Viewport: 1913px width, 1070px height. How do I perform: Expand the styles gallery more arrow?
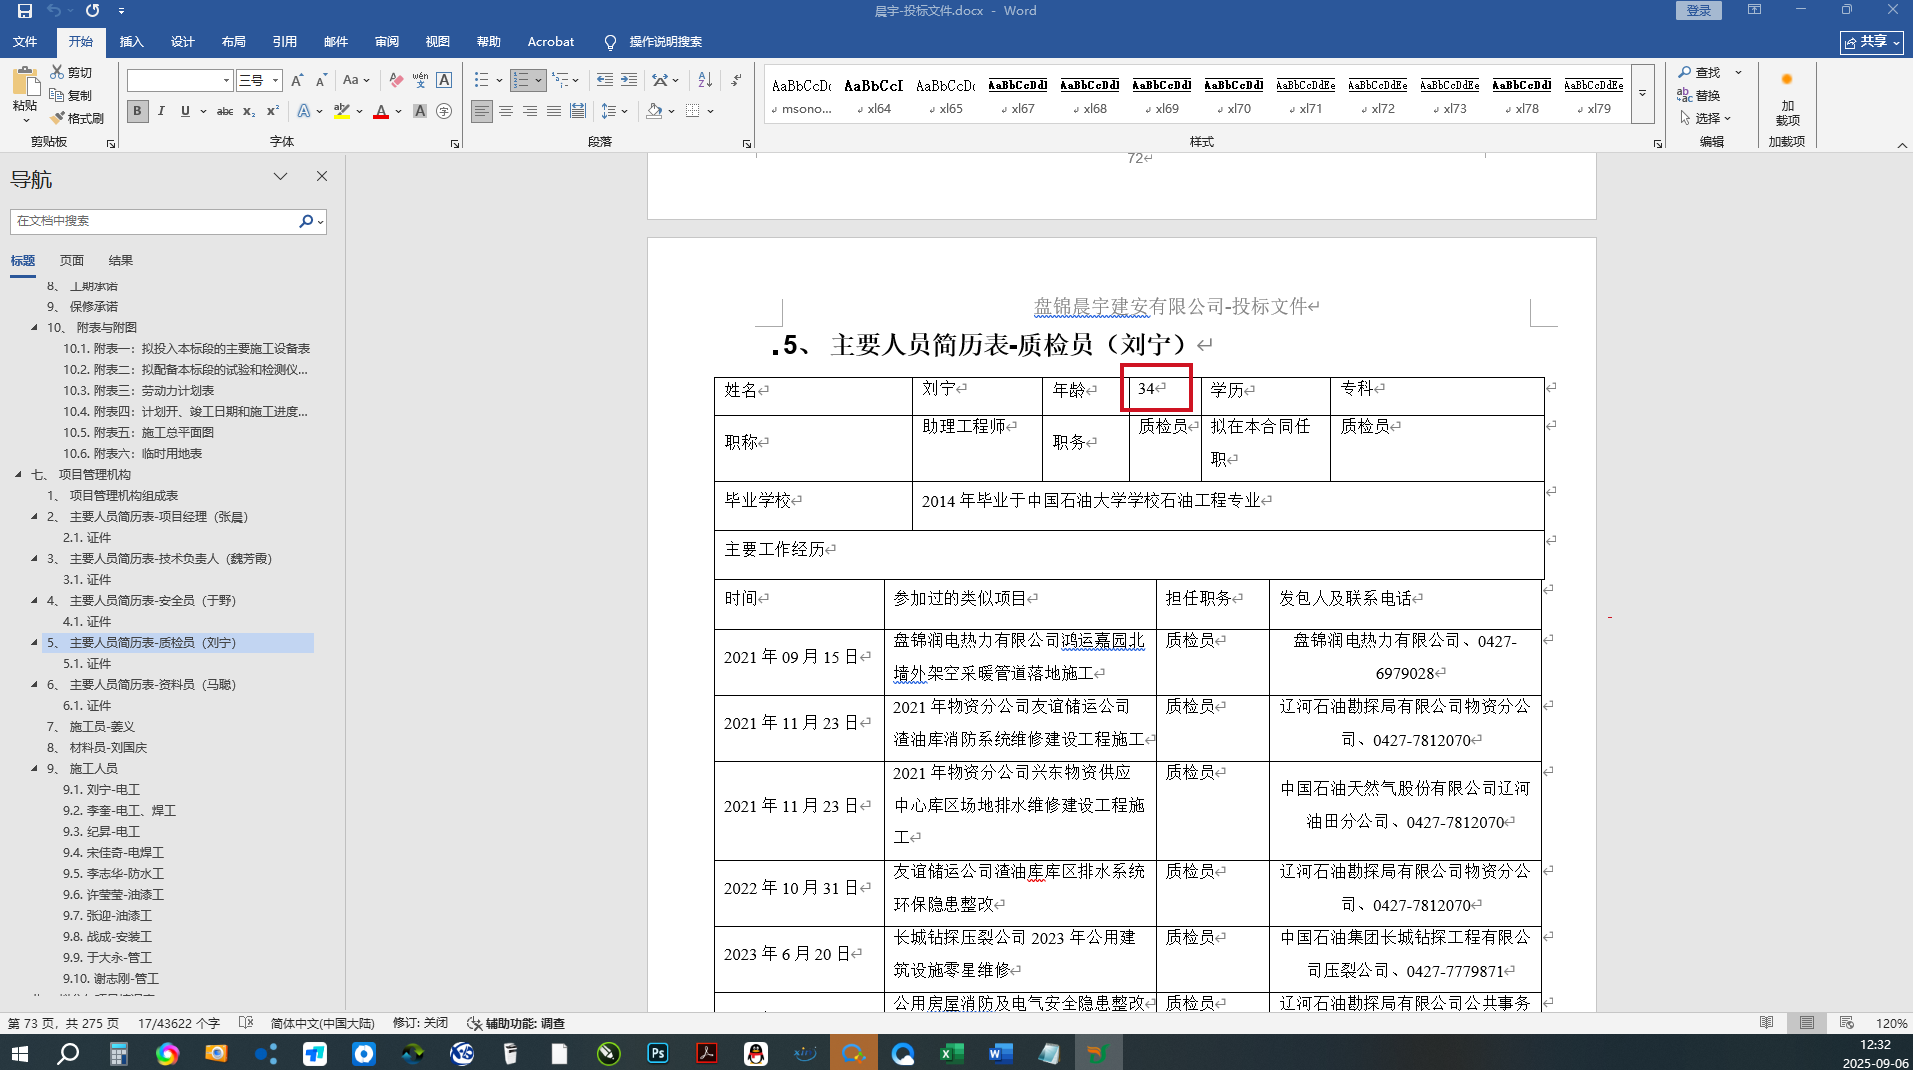point(1642,94)
